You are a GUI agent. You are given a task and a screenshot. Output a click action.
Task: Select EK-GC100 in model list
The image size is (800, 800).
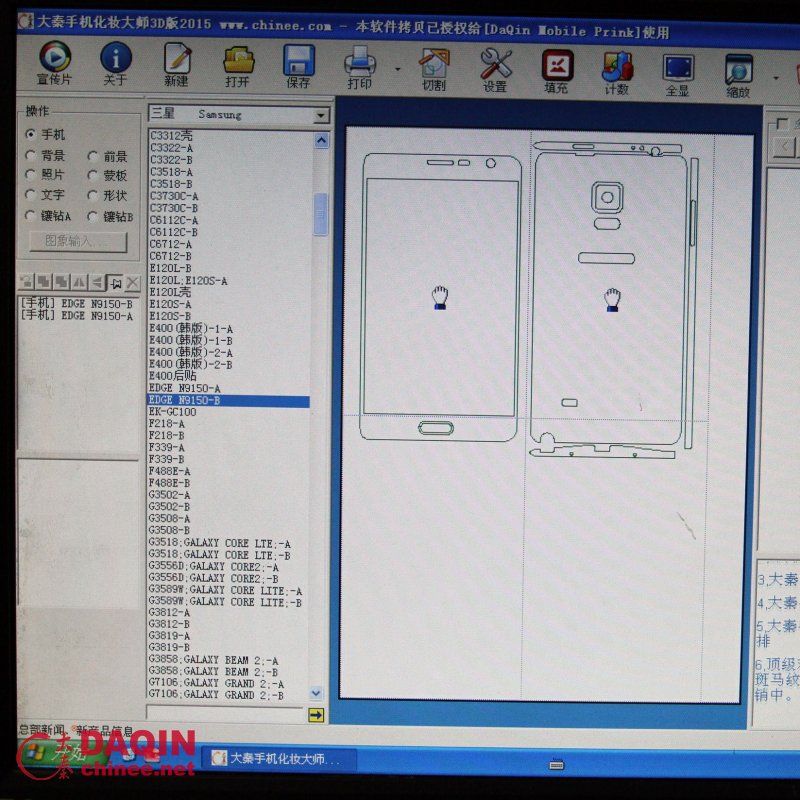pos(172,412)
